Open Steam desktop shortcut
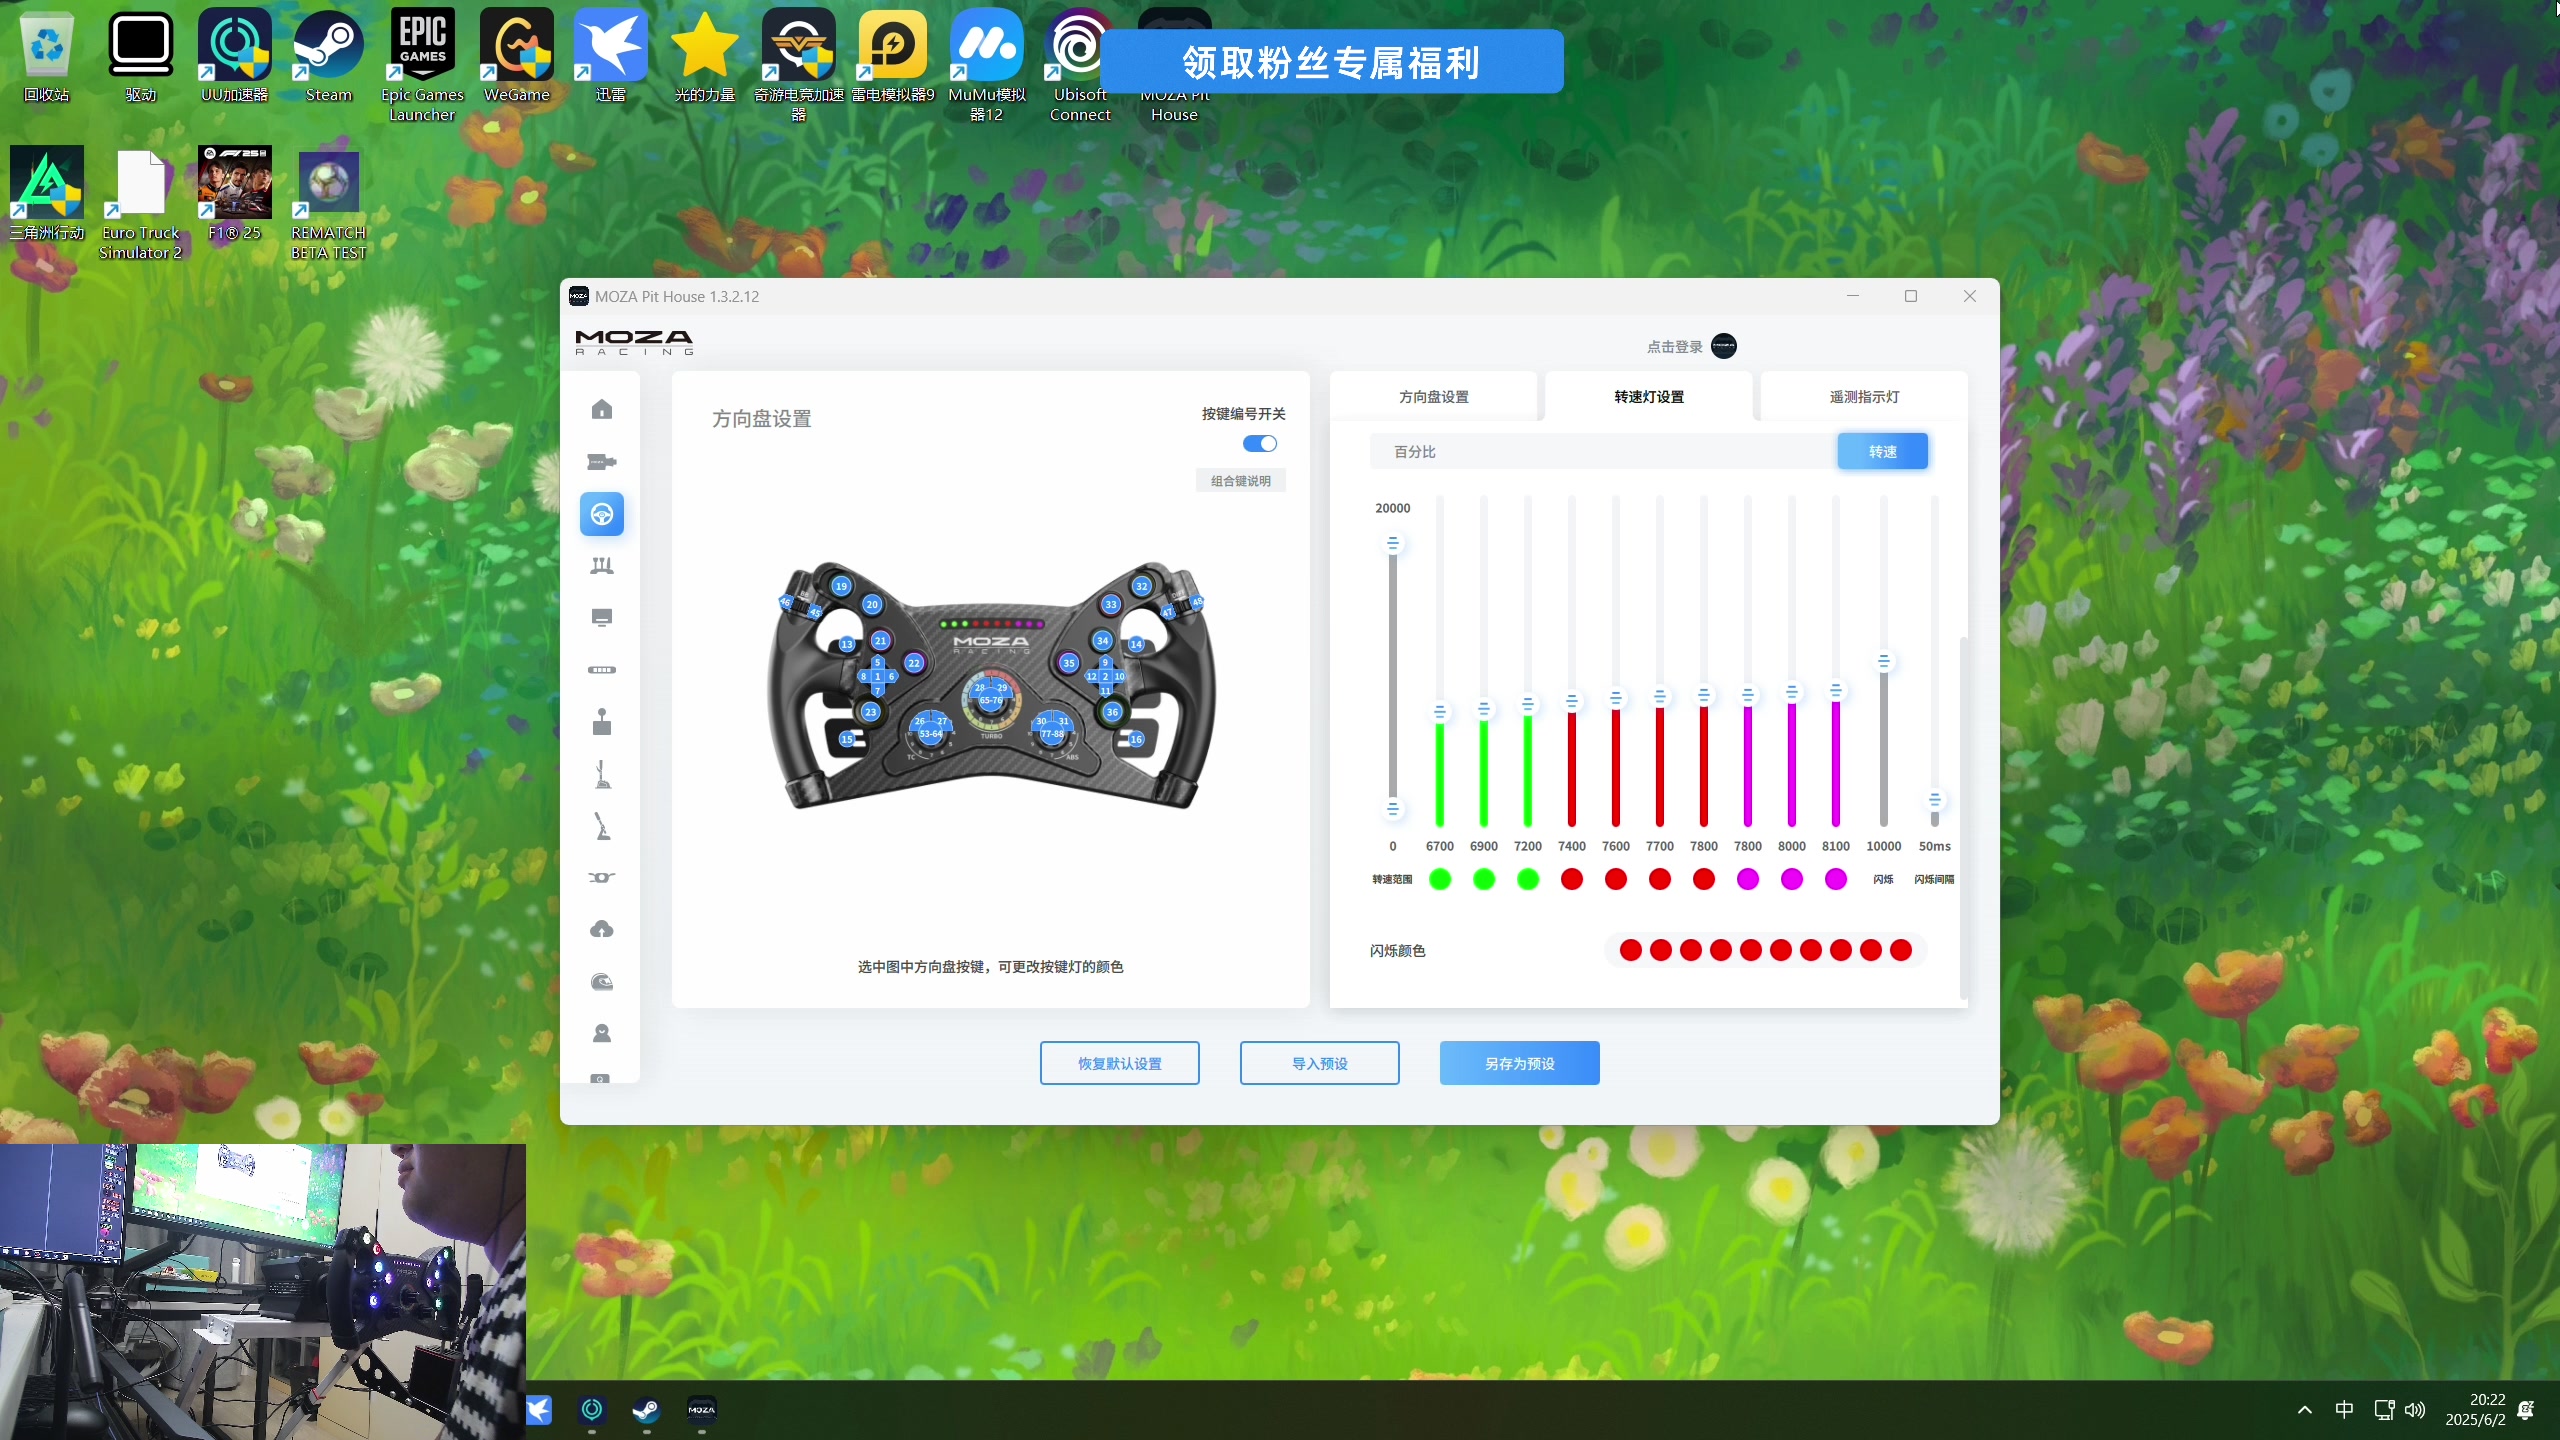 (x=328, y=56)
